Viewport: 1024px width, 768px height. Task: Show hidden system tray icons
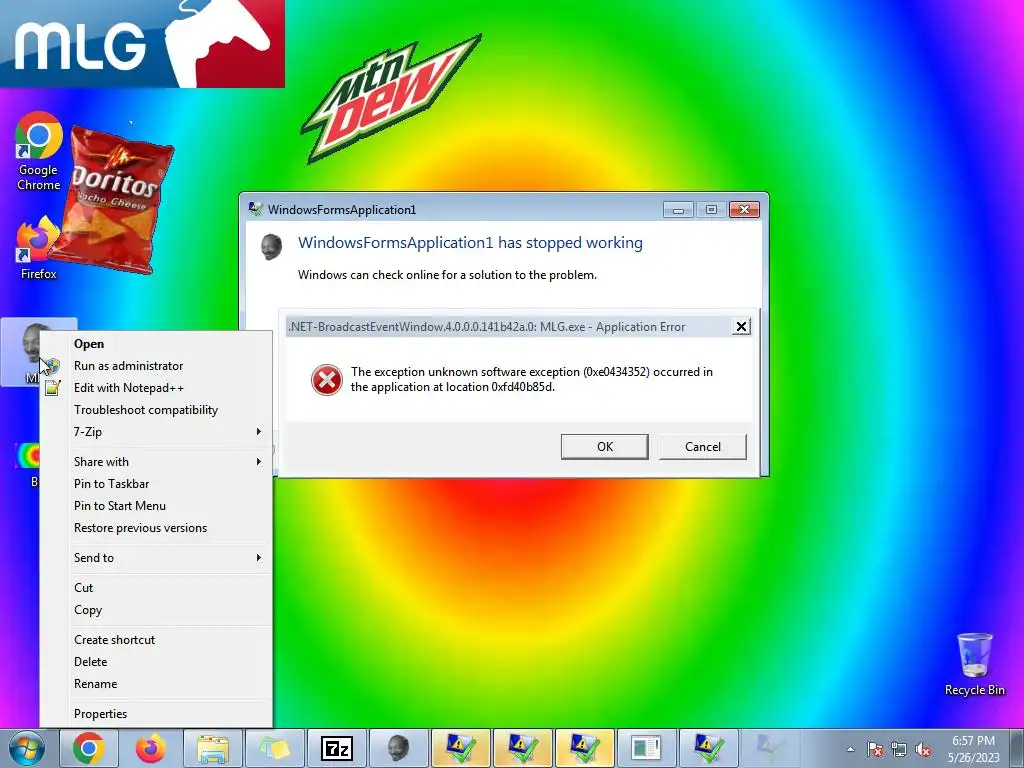click(x=850, y=749)
